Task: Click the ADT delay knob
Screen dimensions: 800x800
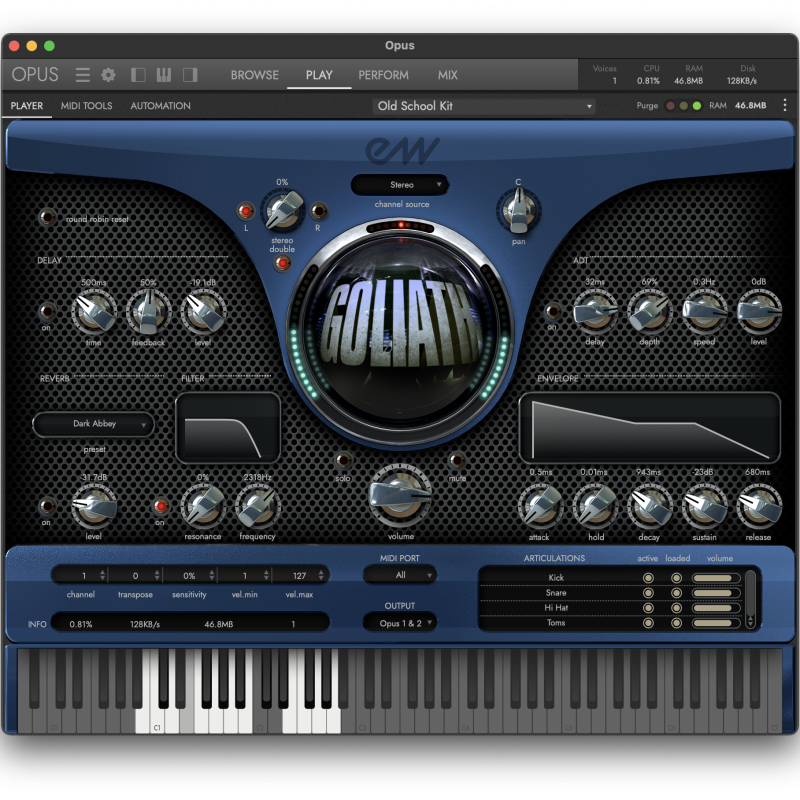Action: pos(595,311)
